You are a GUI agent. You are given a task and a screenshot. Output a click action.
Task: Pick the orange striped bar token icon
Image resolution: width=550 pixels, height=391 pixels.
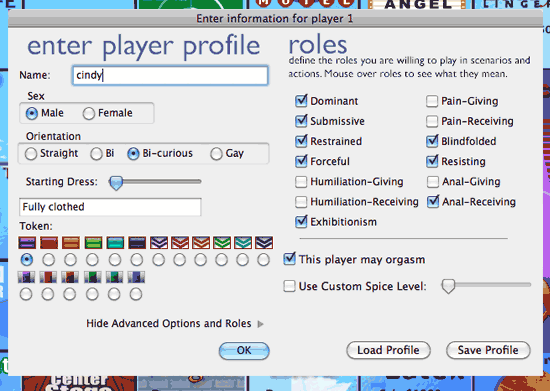tap(71, 243)
